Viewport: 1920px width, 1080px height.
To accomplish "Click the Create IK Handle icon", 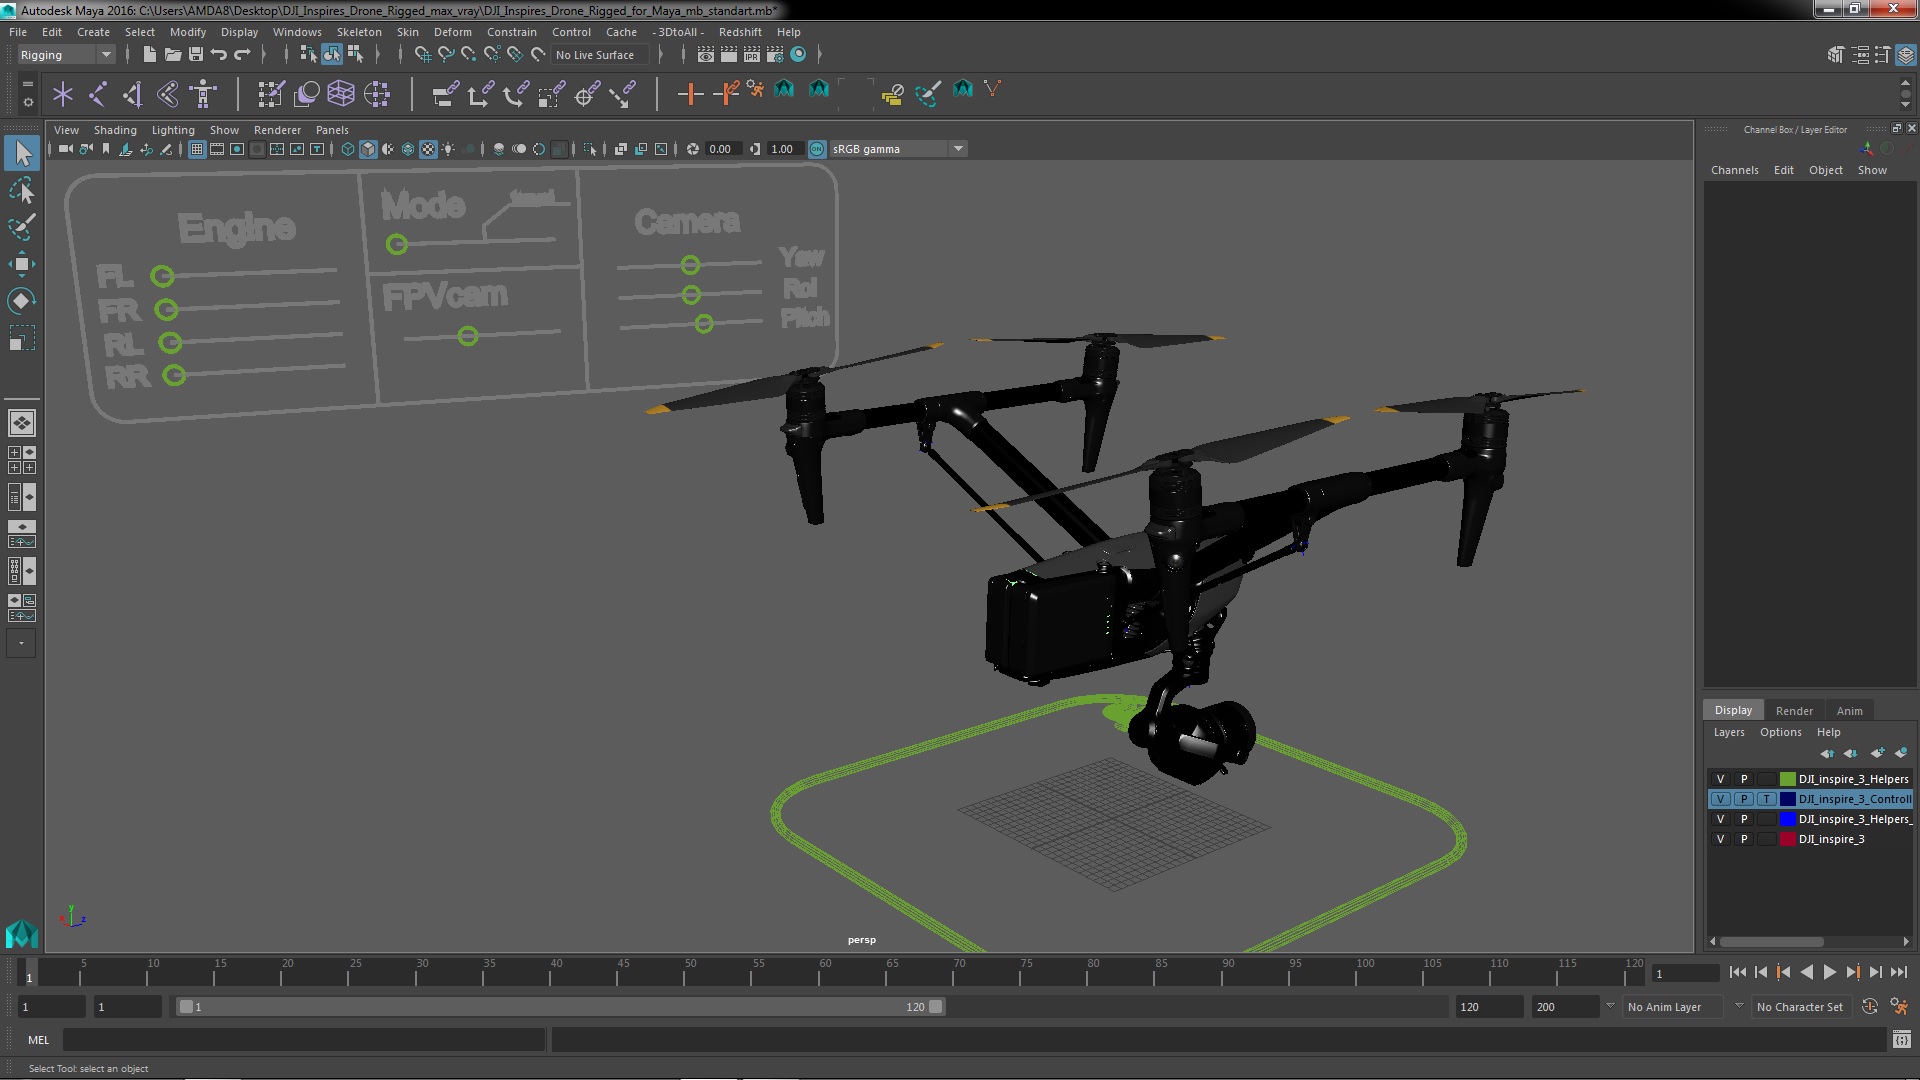I will pos(132,94).
